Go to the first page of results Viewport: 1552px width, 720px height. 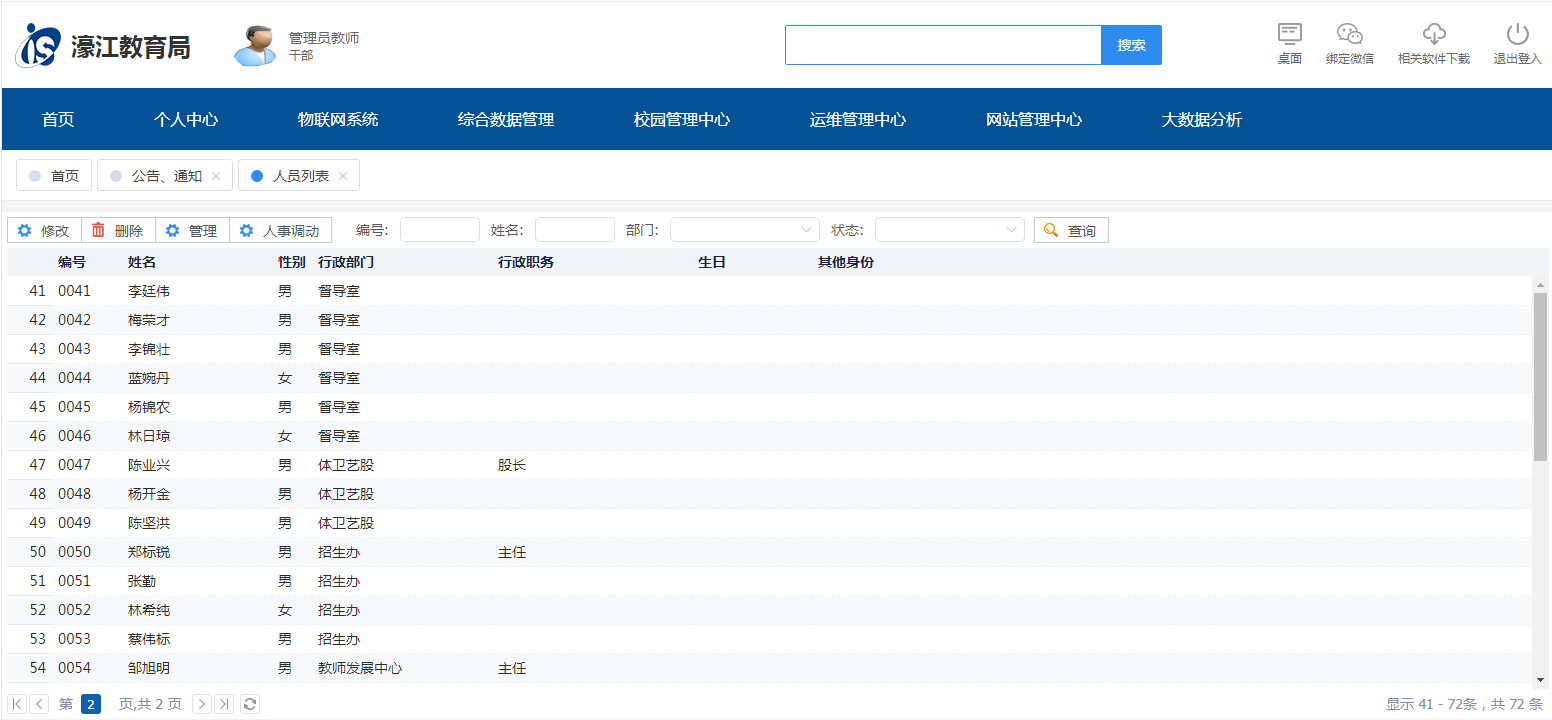point(17,704)
